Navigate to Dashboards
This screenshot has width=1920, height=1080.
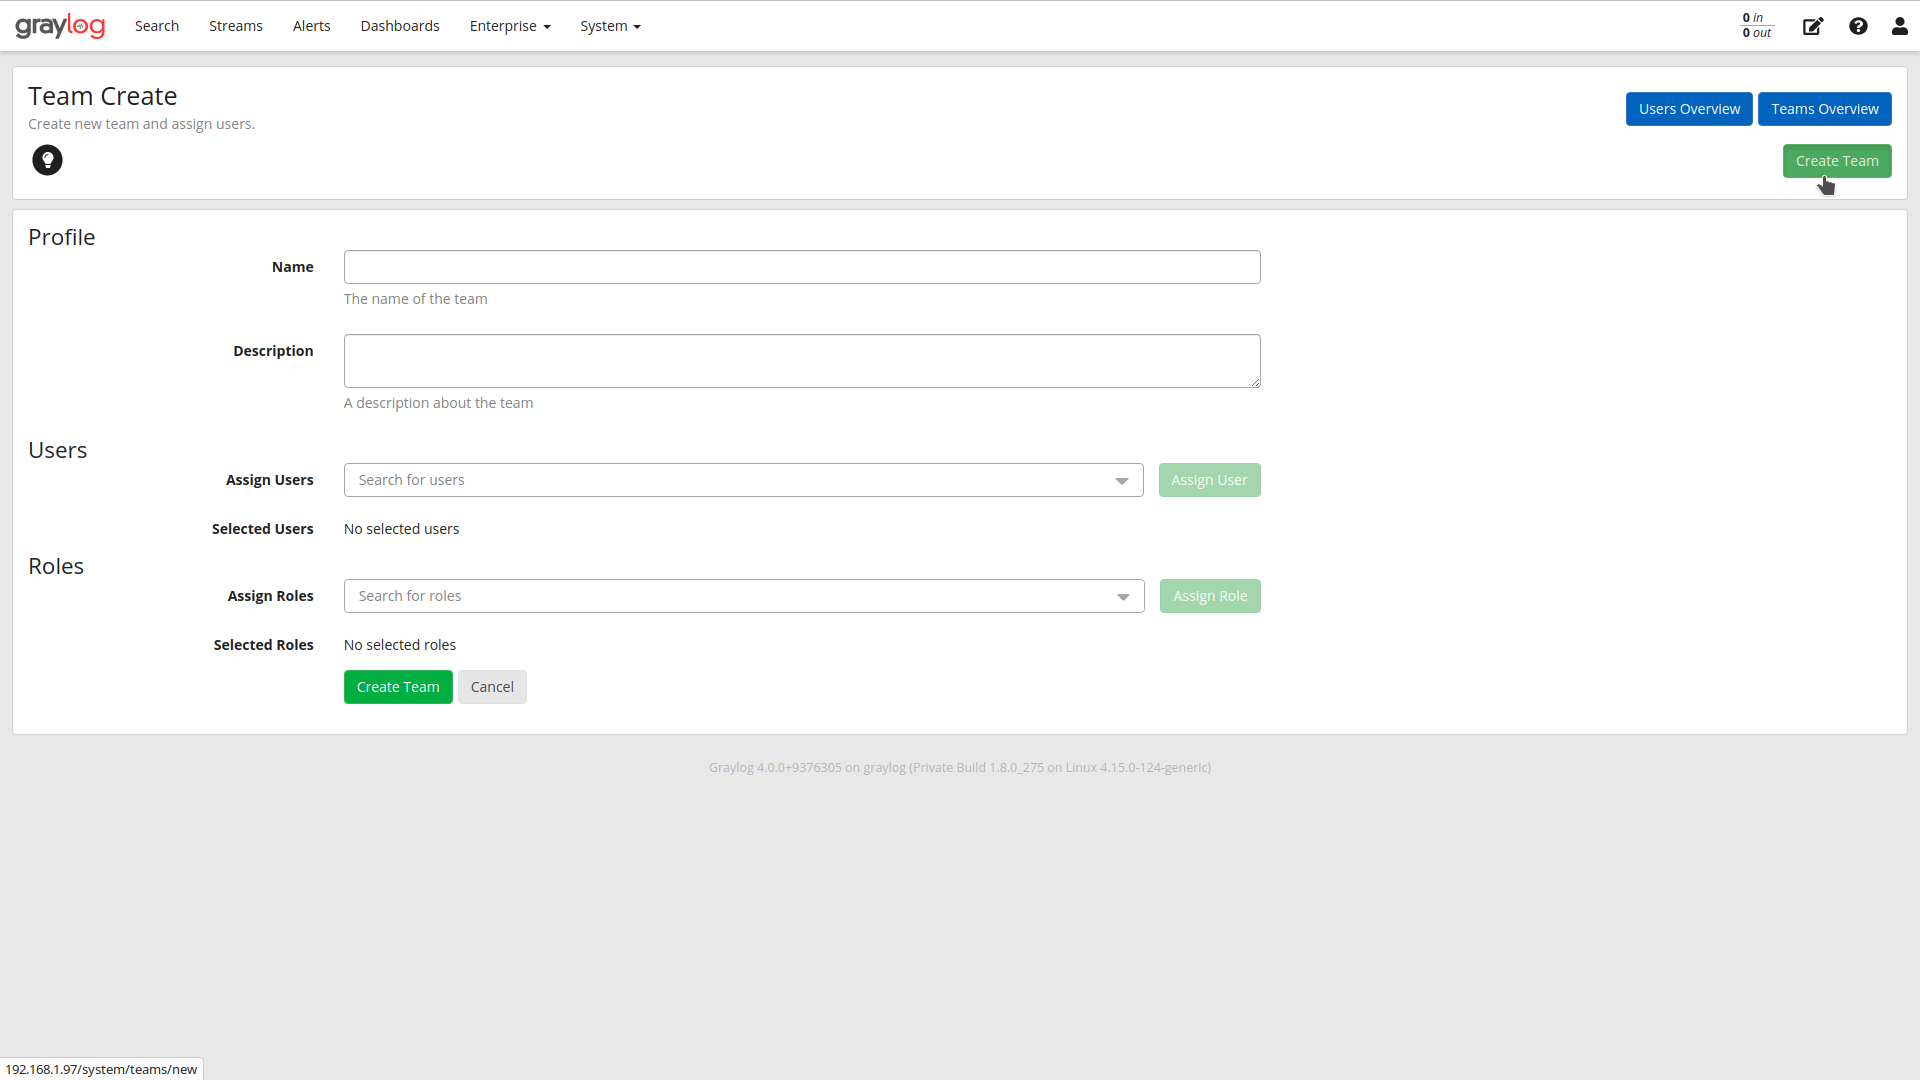point(399,25)
